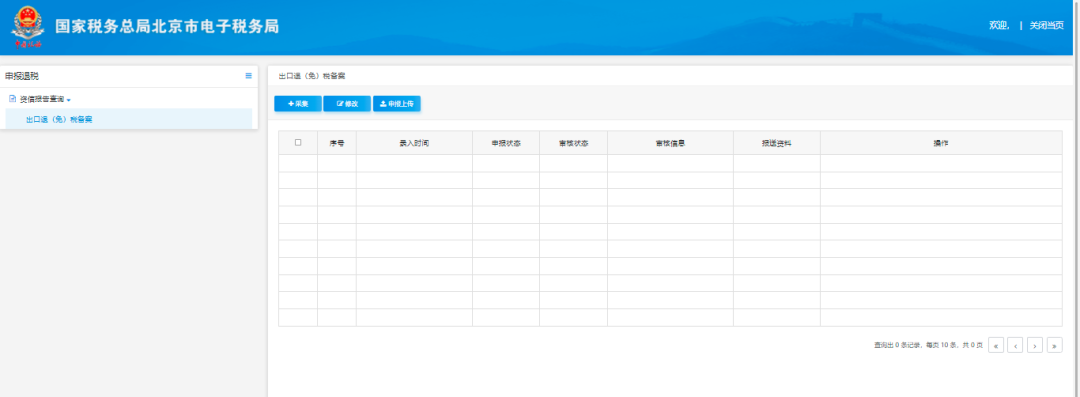Go to the next results page
The image size is (1080, 397).
pyautogui.click(x=1035, y=345)
